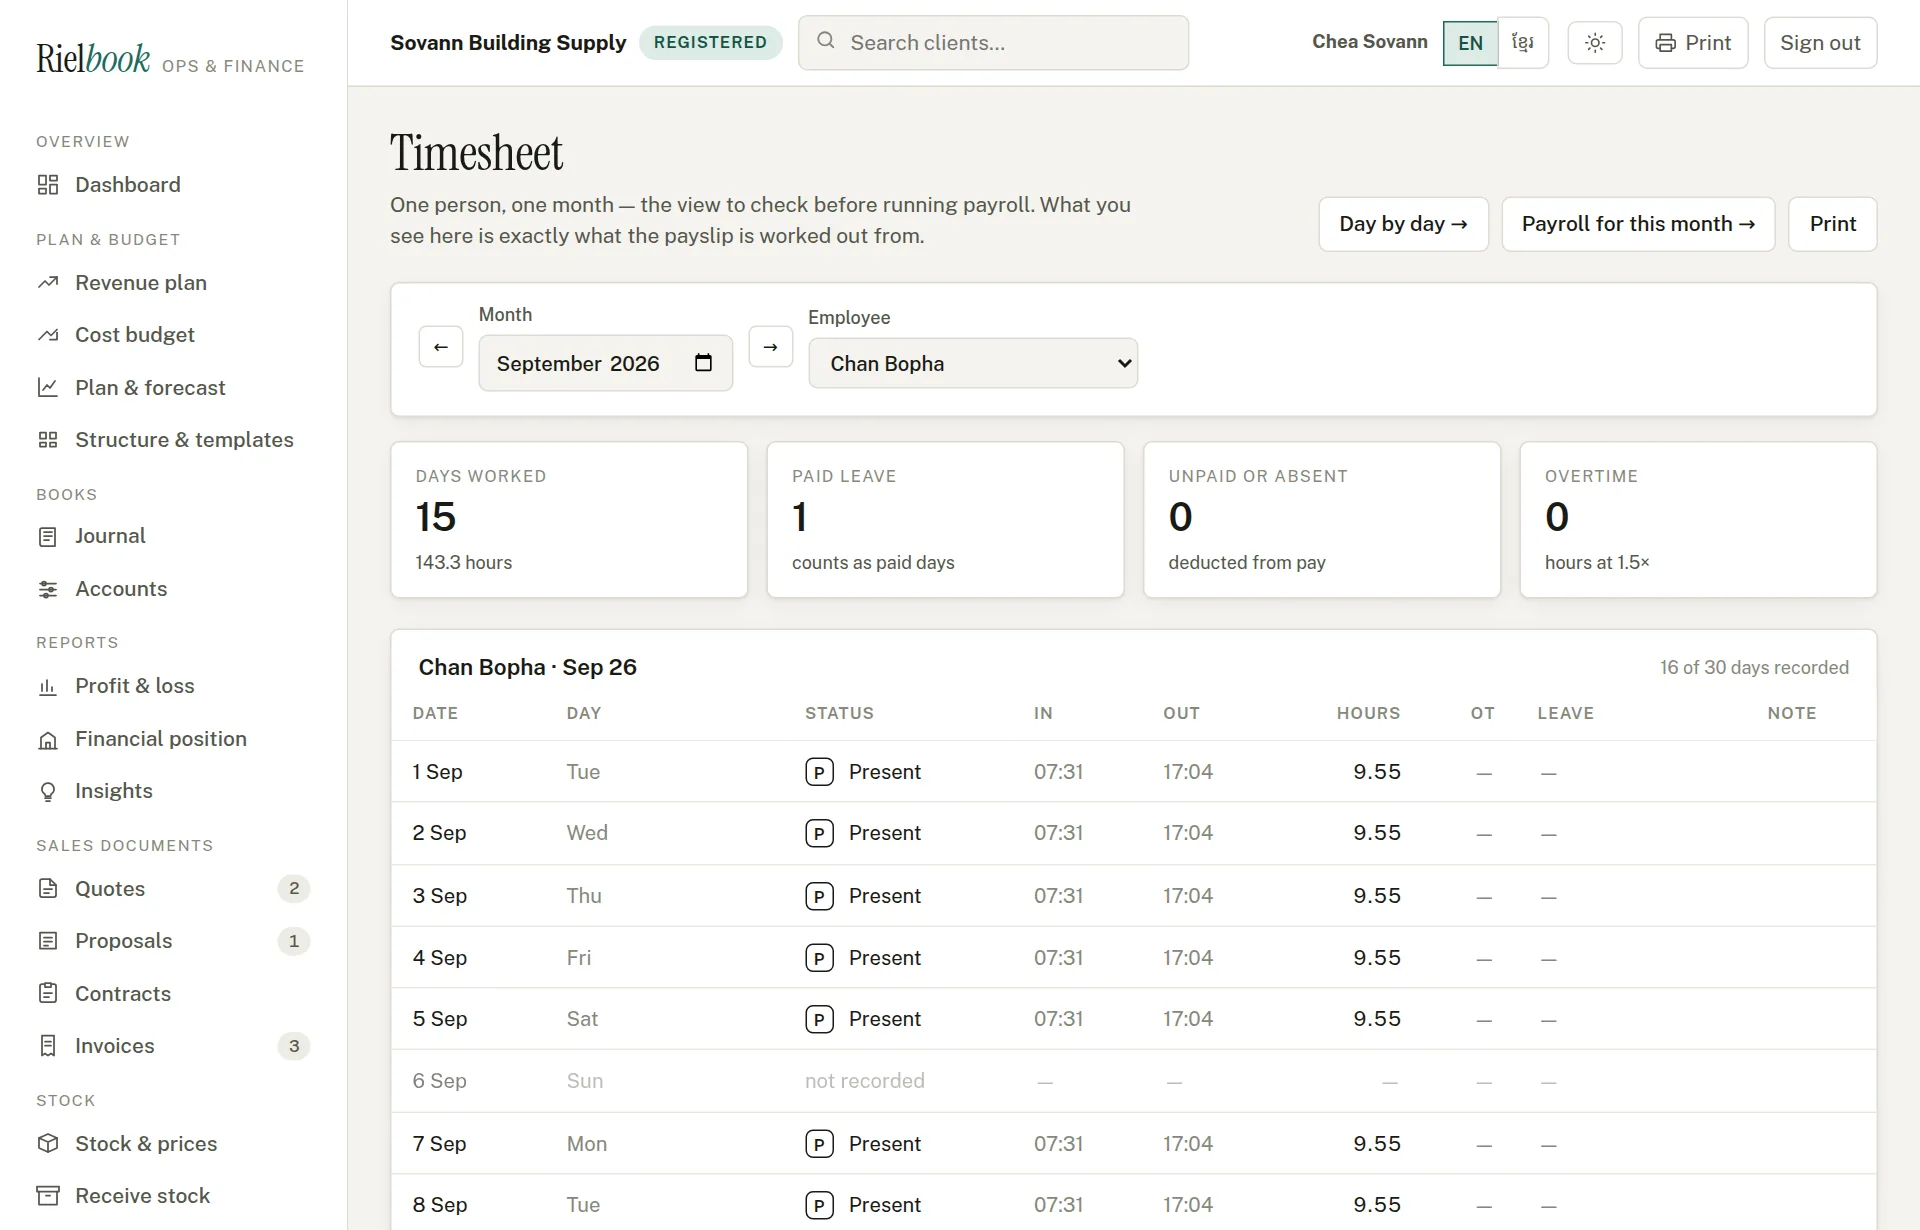The width and height of the screenshot is (1920, 1230).
Task: Toggle light theme with sun icon
Action: pyautogui.click(x=1595, y=43)
